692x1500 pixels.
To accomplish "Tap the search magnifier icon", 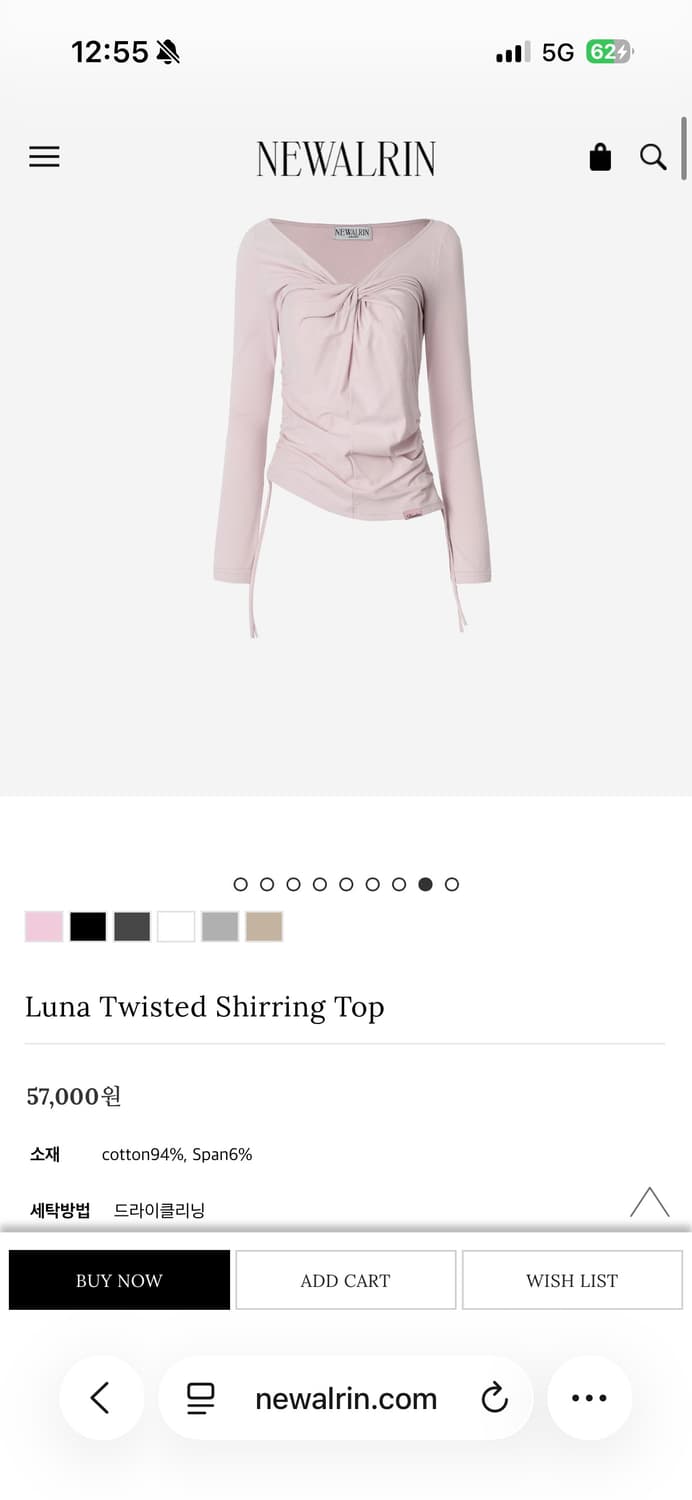I will (x=653, y=157).
